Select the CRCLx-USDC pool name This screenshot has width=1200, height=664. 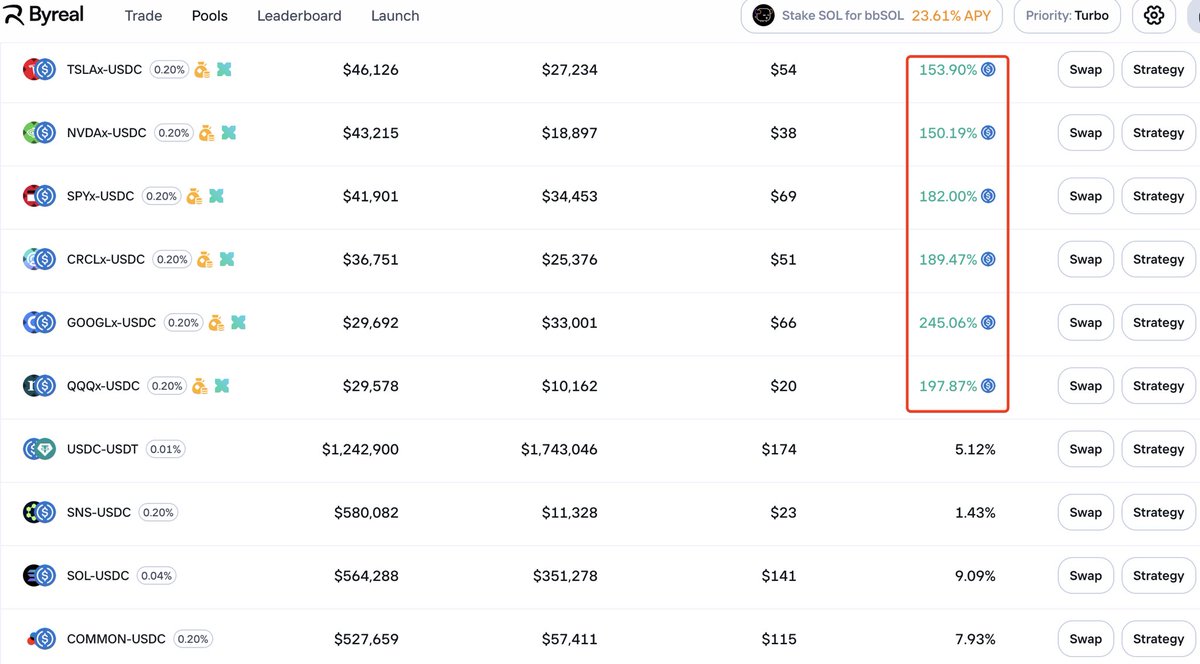[x=105, y=260]
